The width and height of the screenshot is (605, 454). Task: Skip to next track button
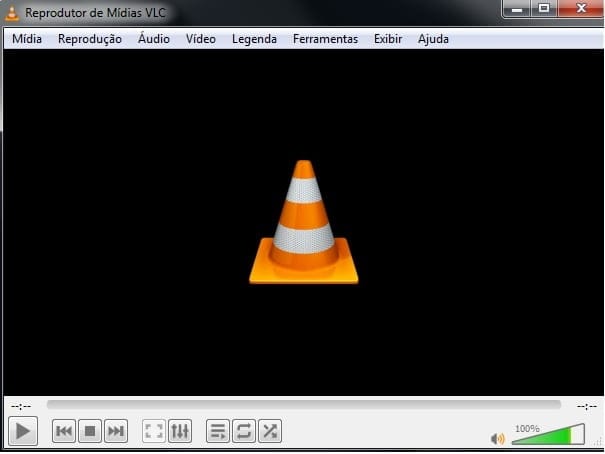click(x=116, y=431)
